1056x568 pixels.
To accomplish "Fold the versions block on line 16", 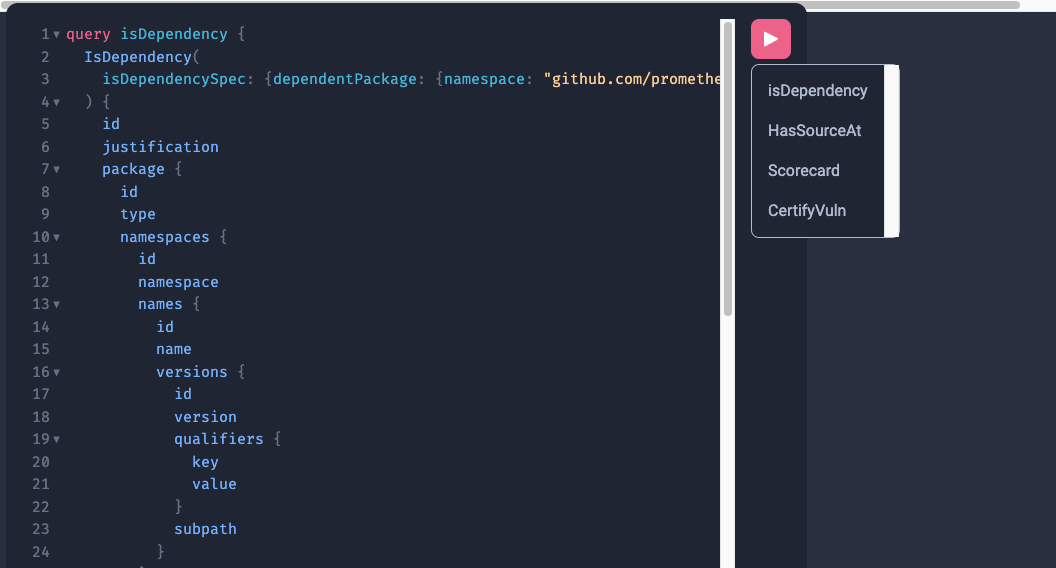I will point(57,372).
